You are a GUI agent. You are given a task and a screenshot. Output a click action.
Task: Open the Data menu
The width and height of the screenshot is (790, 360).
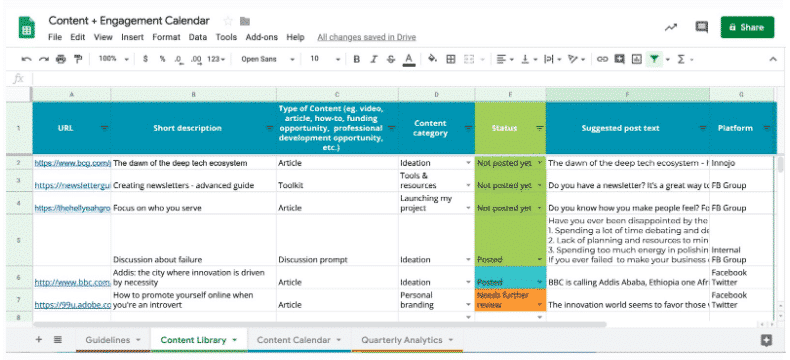point(198,37)
